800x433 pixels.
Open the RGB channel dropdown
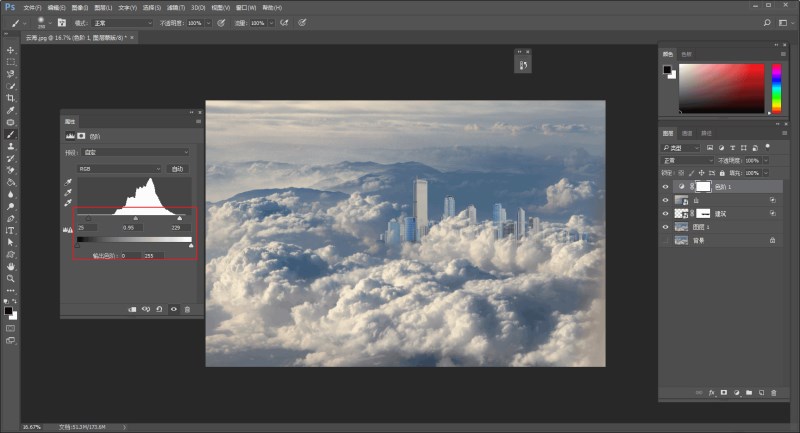pos(119,169)
